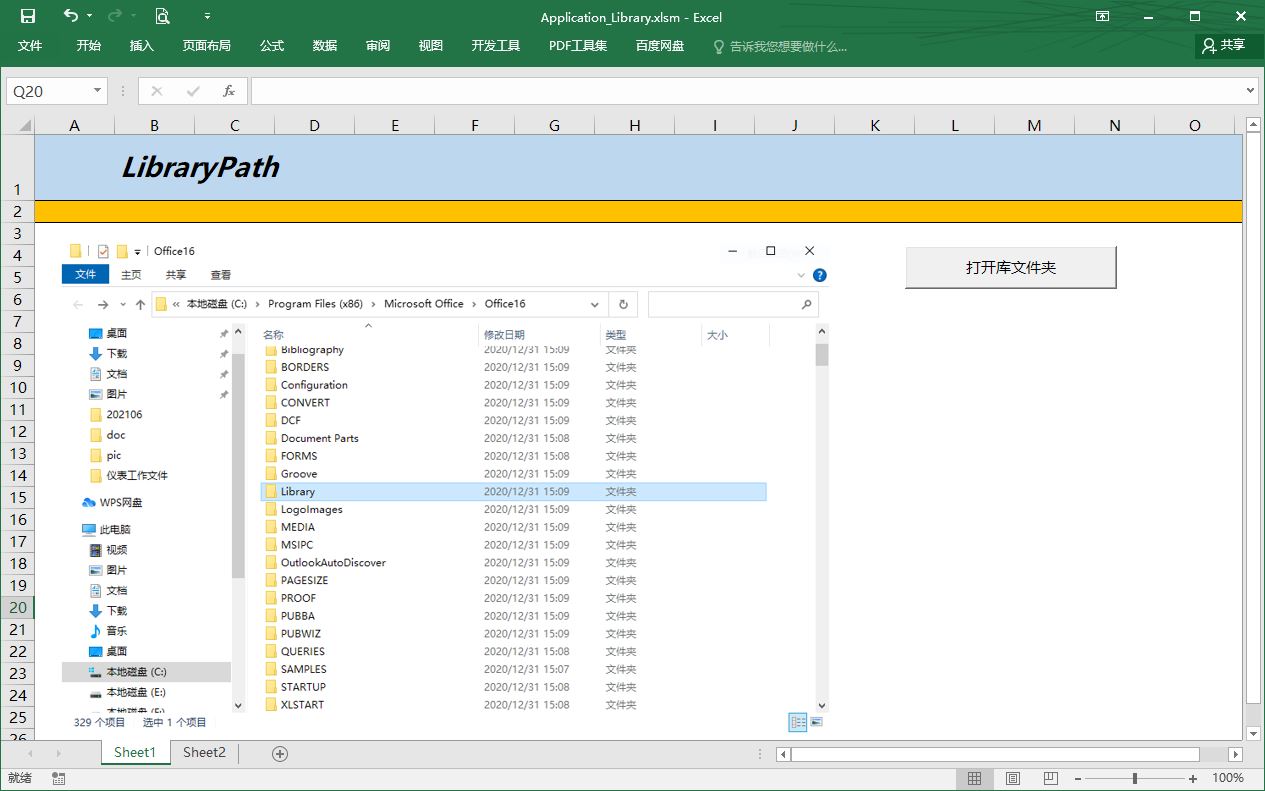Switch to Page Layout view
The width and height of the screenshot is (1265, 791).
pyautogui.click(x=1012, y=778)
